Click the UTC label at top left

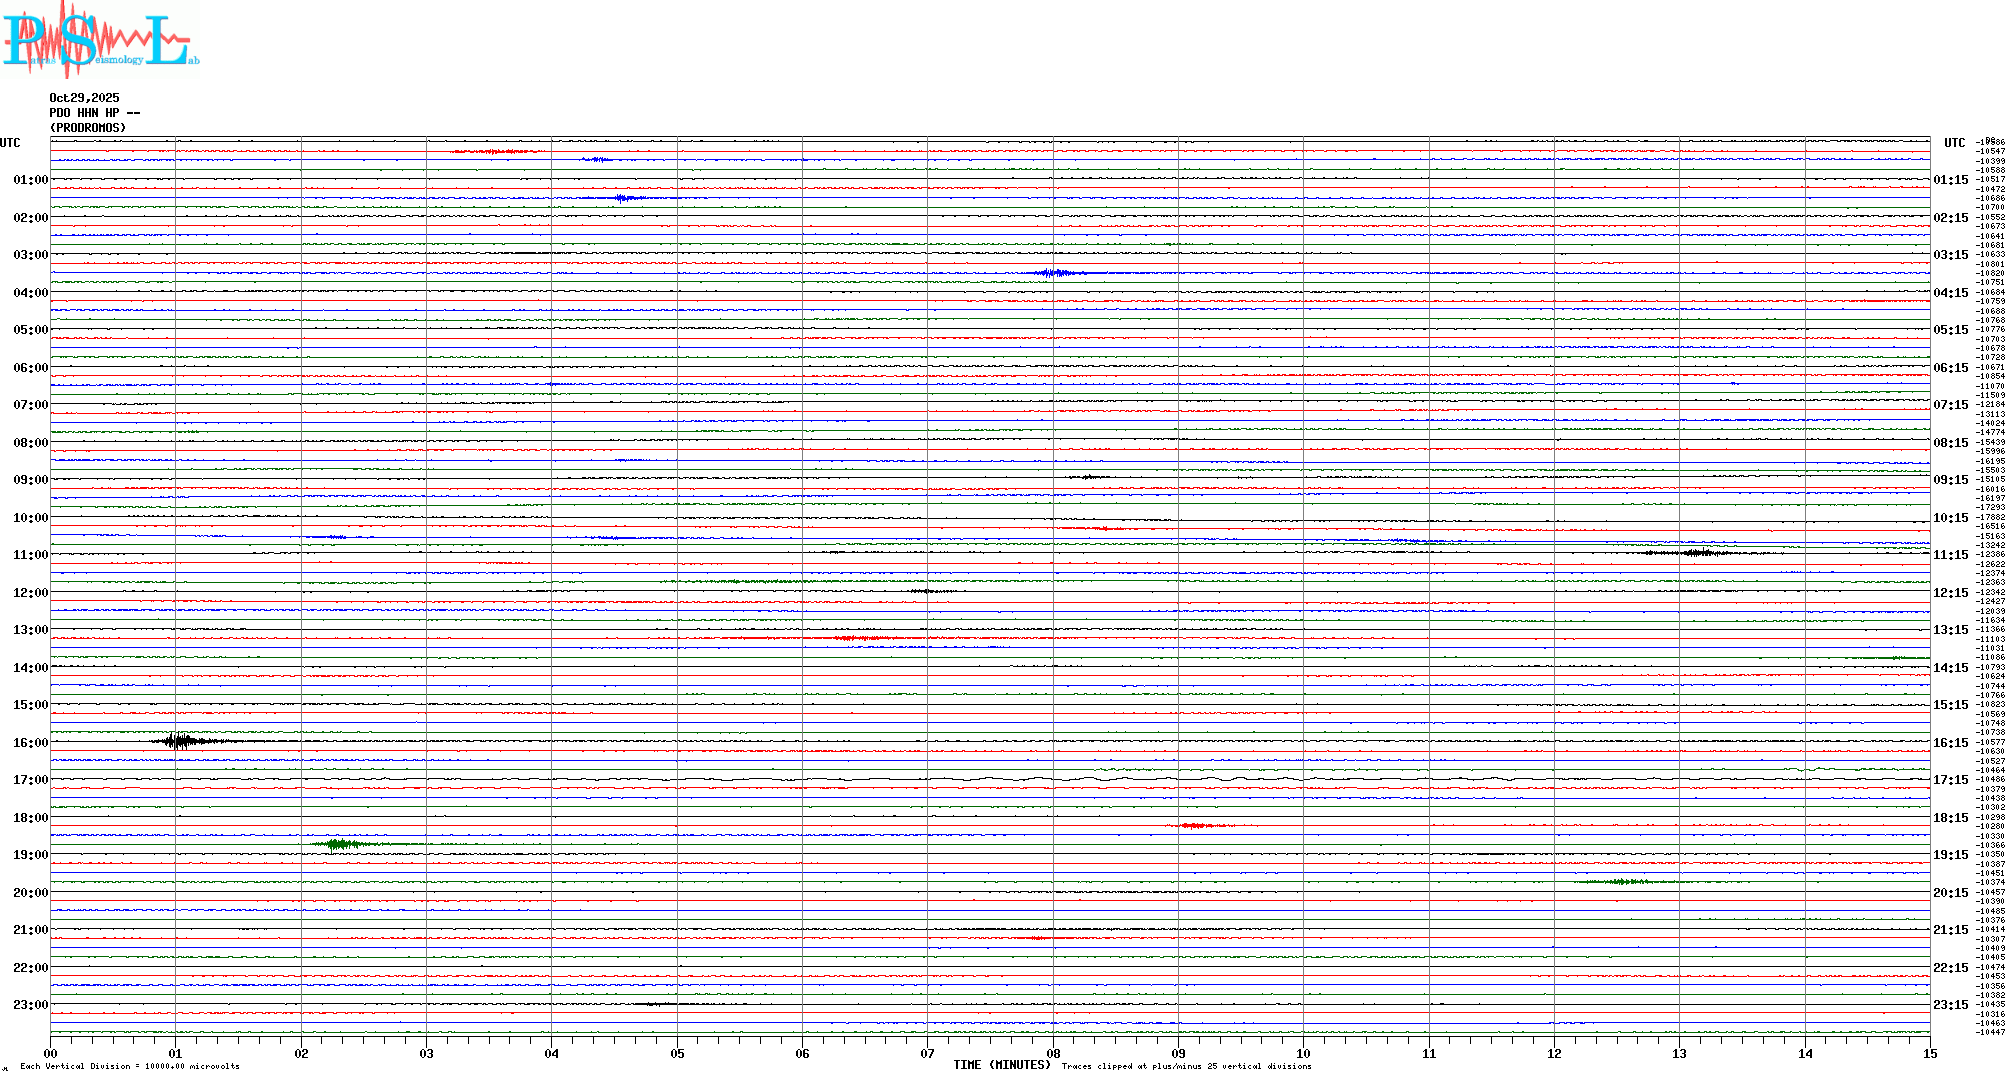10,143
